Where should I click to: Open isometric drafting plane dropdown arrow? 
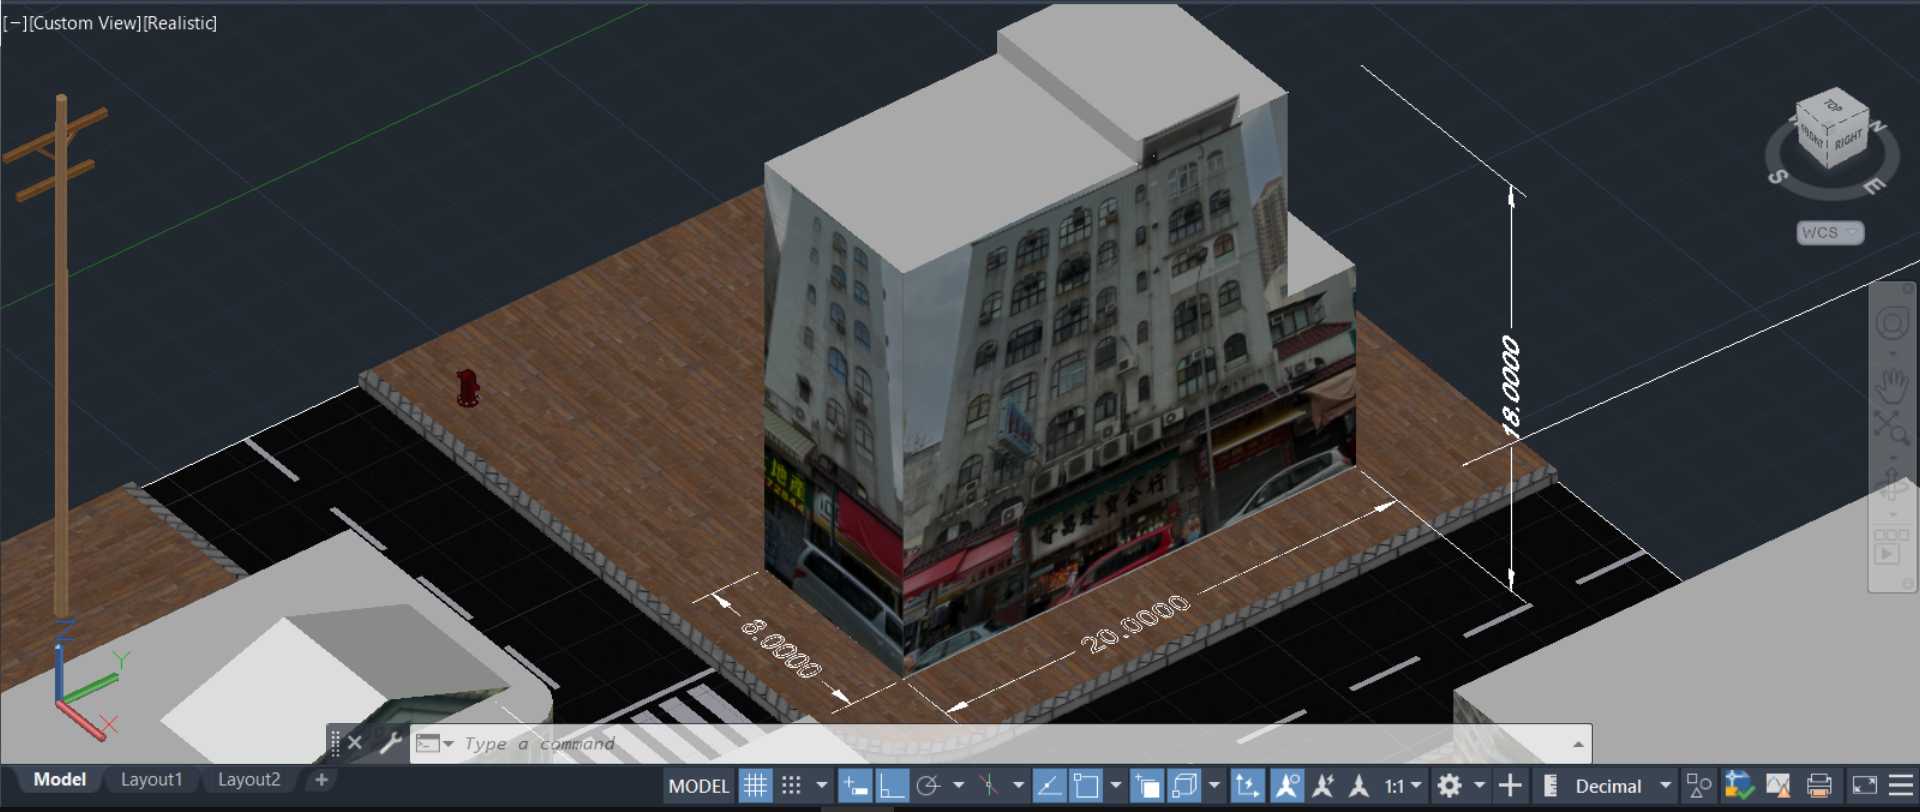(1018, 786)
